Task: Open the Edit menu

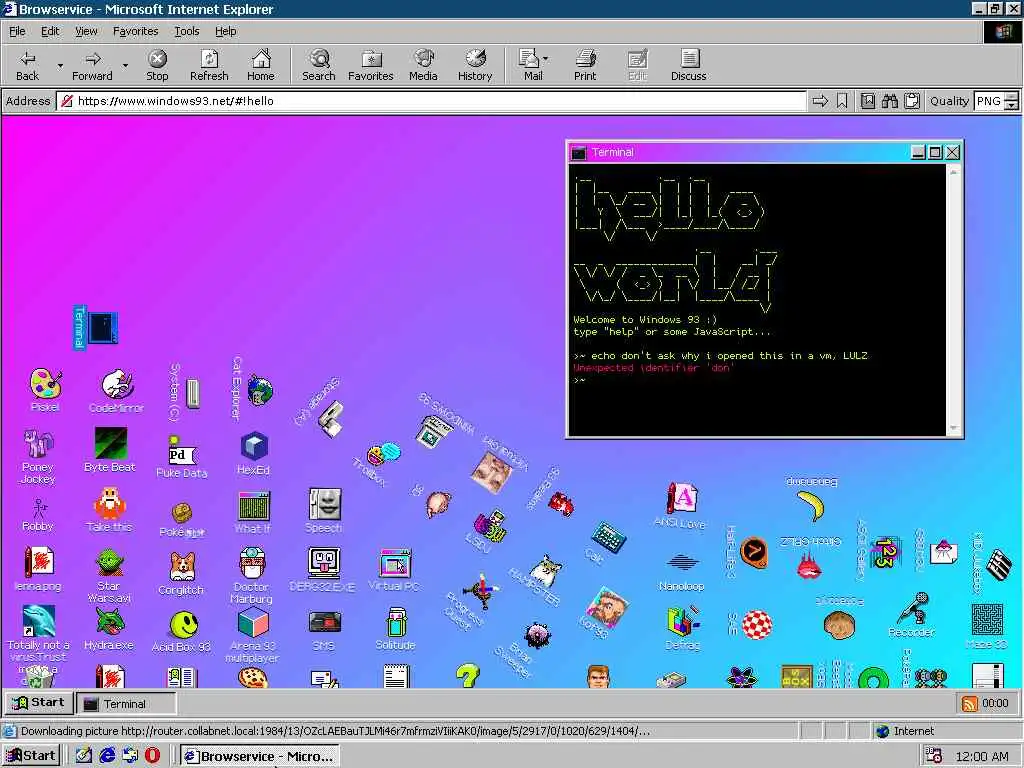Action: pos(50,31)
